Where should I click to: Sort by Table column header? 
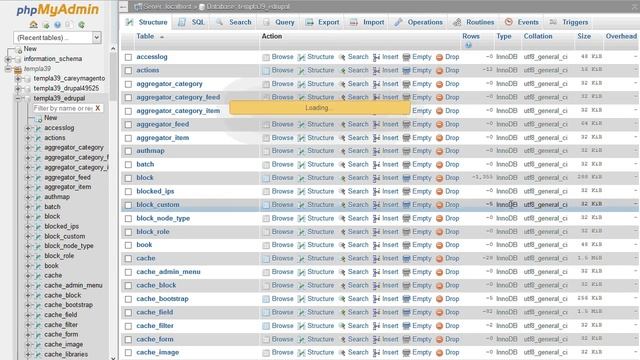click(x=145, y=36)
